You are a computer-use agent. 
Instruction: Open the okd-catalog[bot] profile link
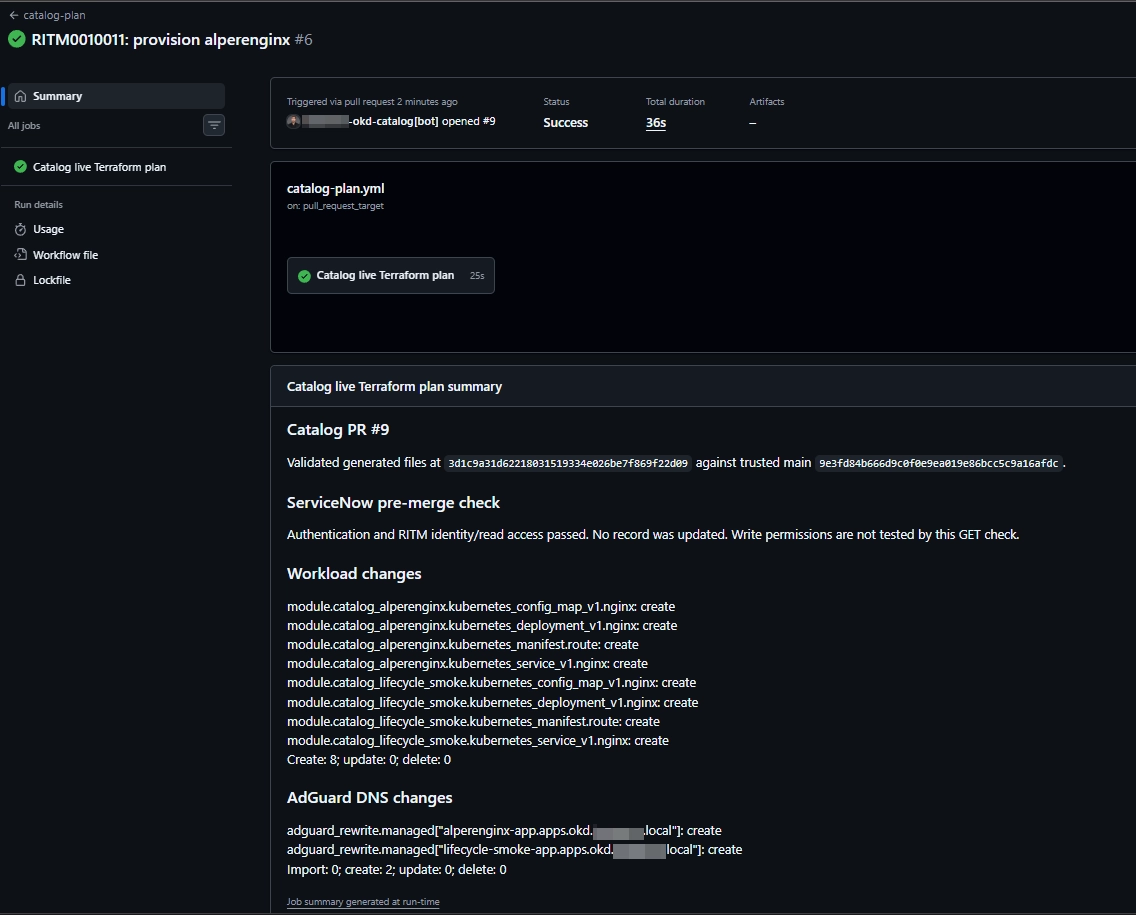[x=370, y=121]
